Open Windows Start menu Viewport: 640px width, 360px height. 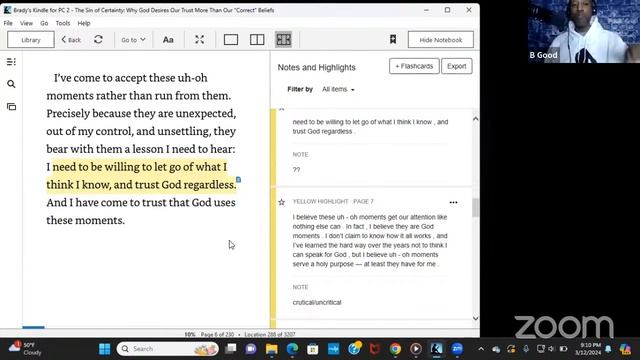[x=105, y=349]
